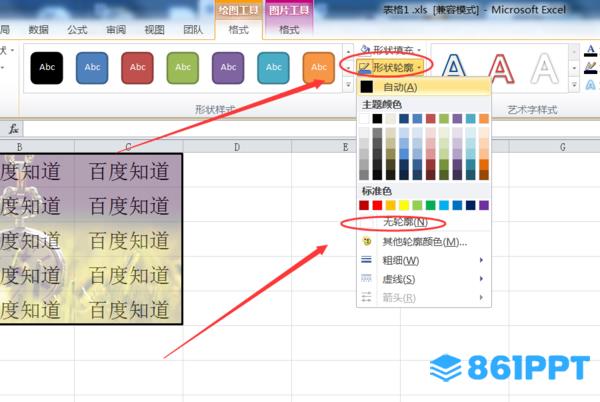Viewport: 600px width, 402px height.
Task: Pick the dark red standard color
Action: (364, 205)
